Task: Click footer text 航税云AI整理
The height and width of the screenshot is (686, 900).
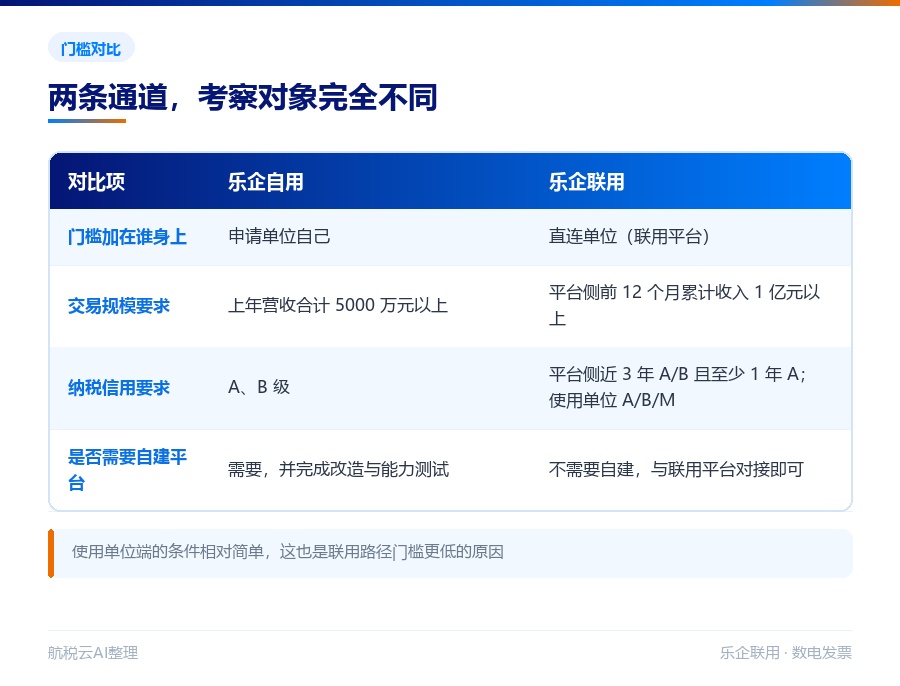Action: [93, 653]
